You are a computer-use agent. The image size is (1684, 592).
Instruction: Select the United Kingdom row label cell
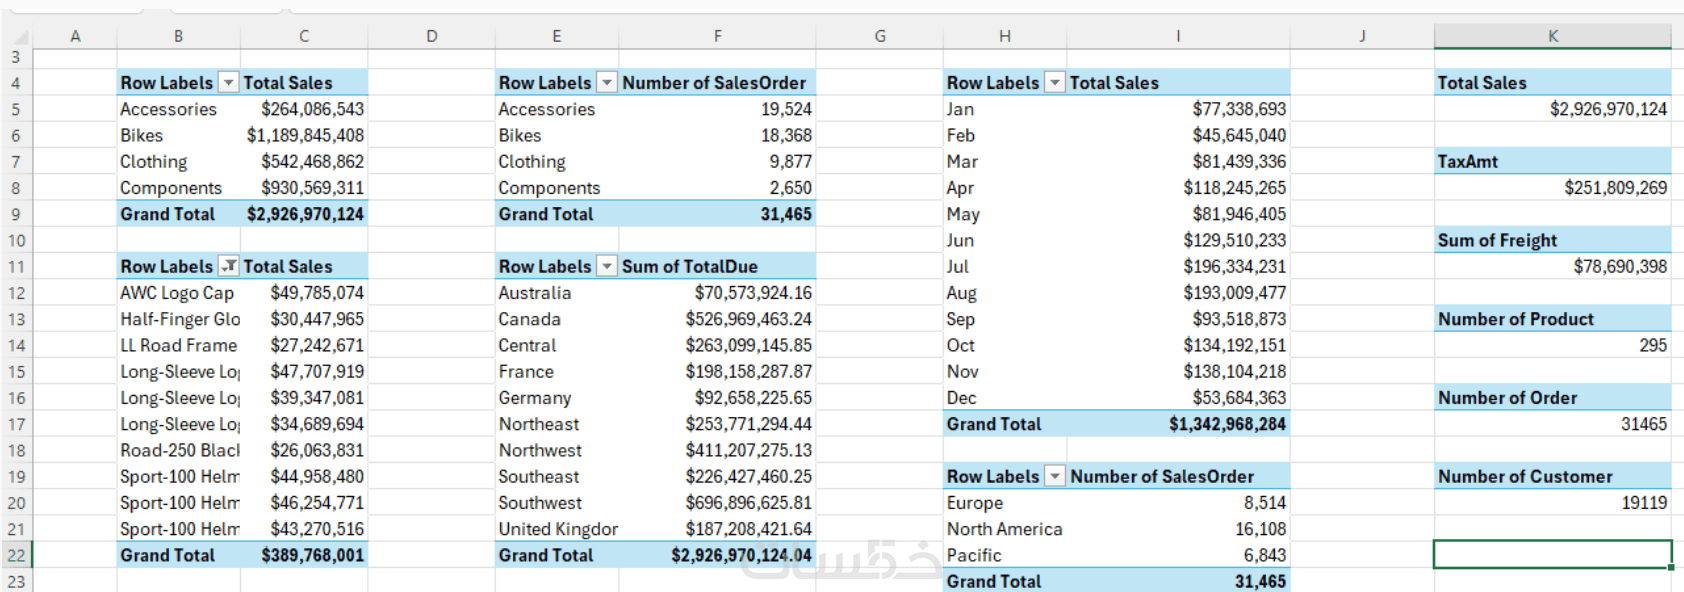tap(557, 529)
